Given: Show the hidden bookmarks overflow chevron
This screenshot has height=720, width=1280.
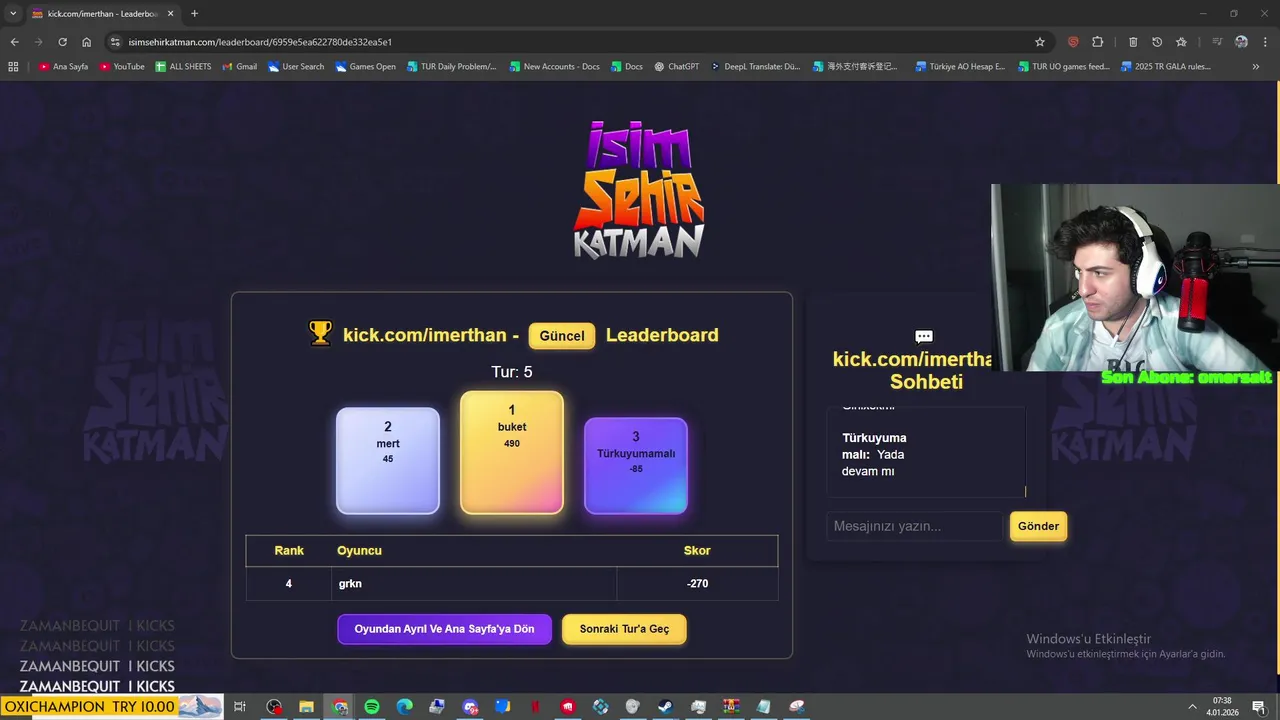Looking at the screenshot, I should [1256, 67].
